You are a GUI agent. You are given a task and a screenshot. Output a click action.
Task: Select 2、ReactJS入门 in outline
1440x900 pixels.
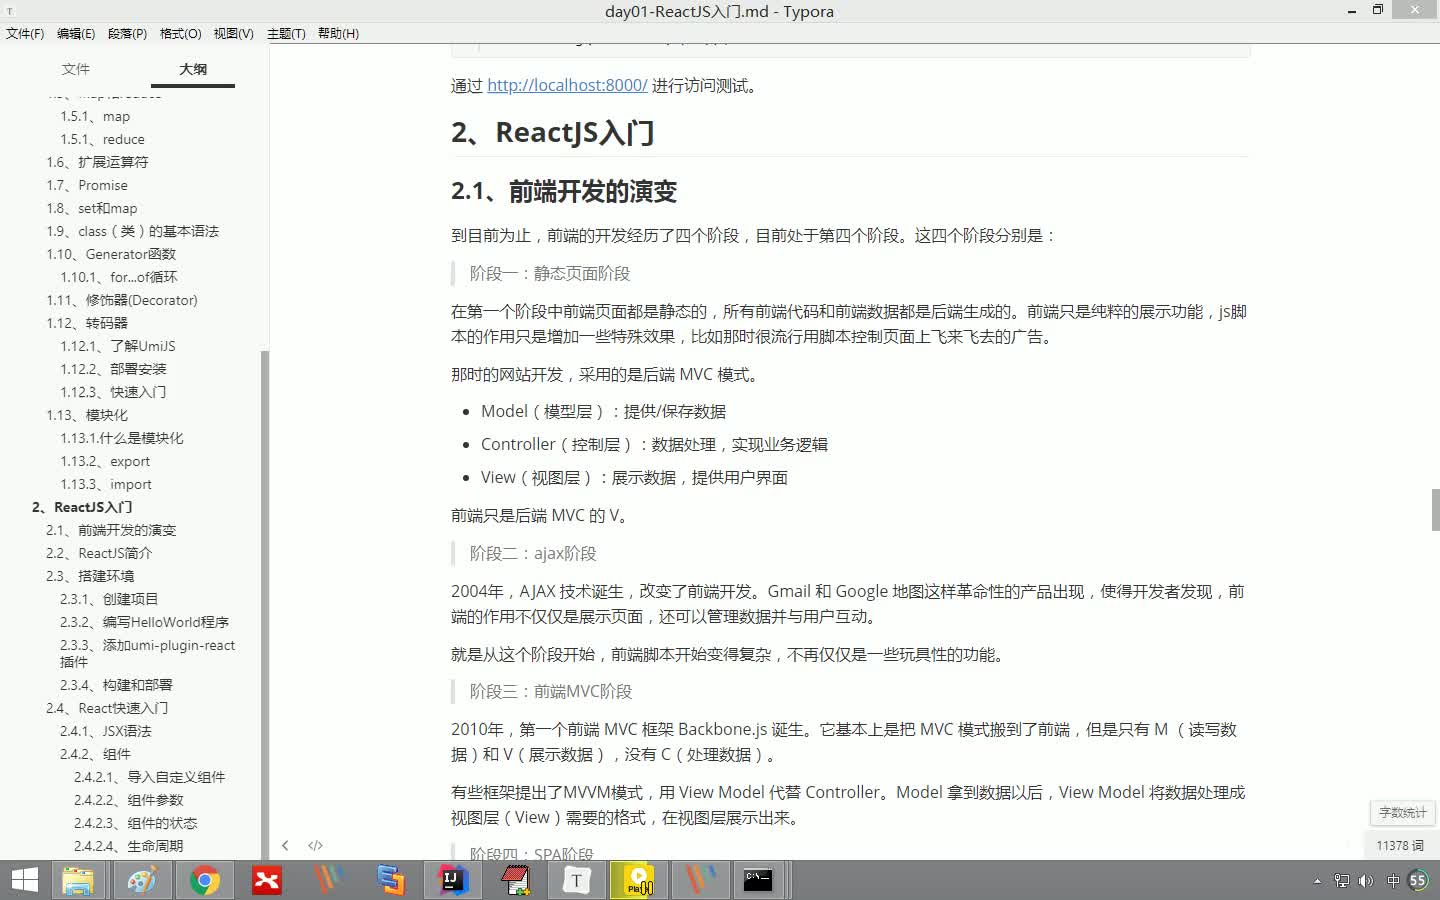pos(82,507)
